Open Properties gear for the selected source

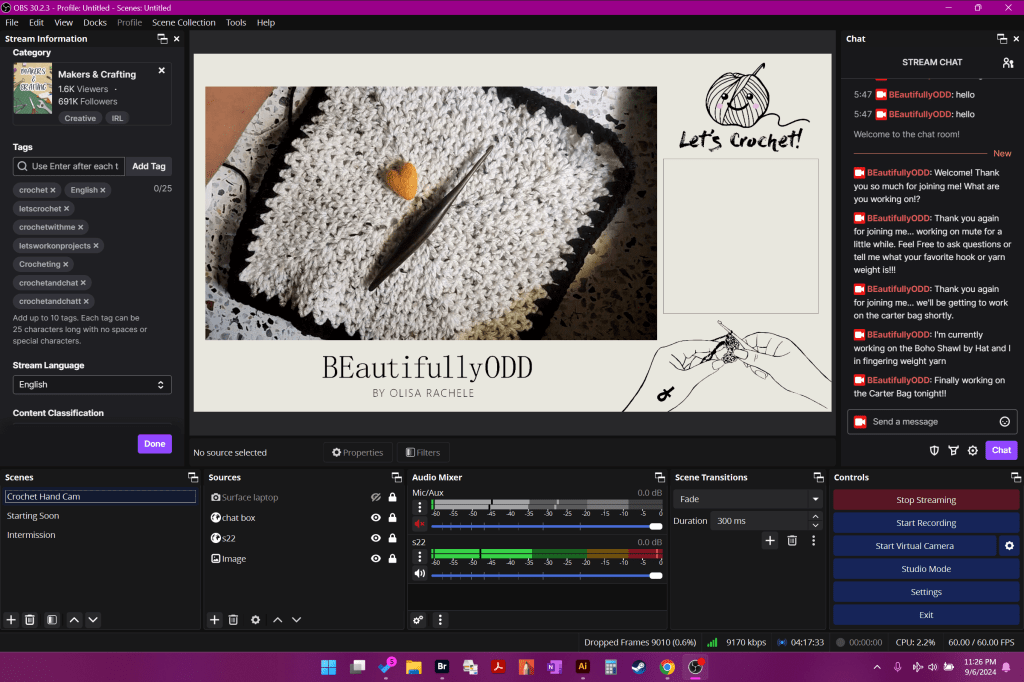[x=254, y=619]
